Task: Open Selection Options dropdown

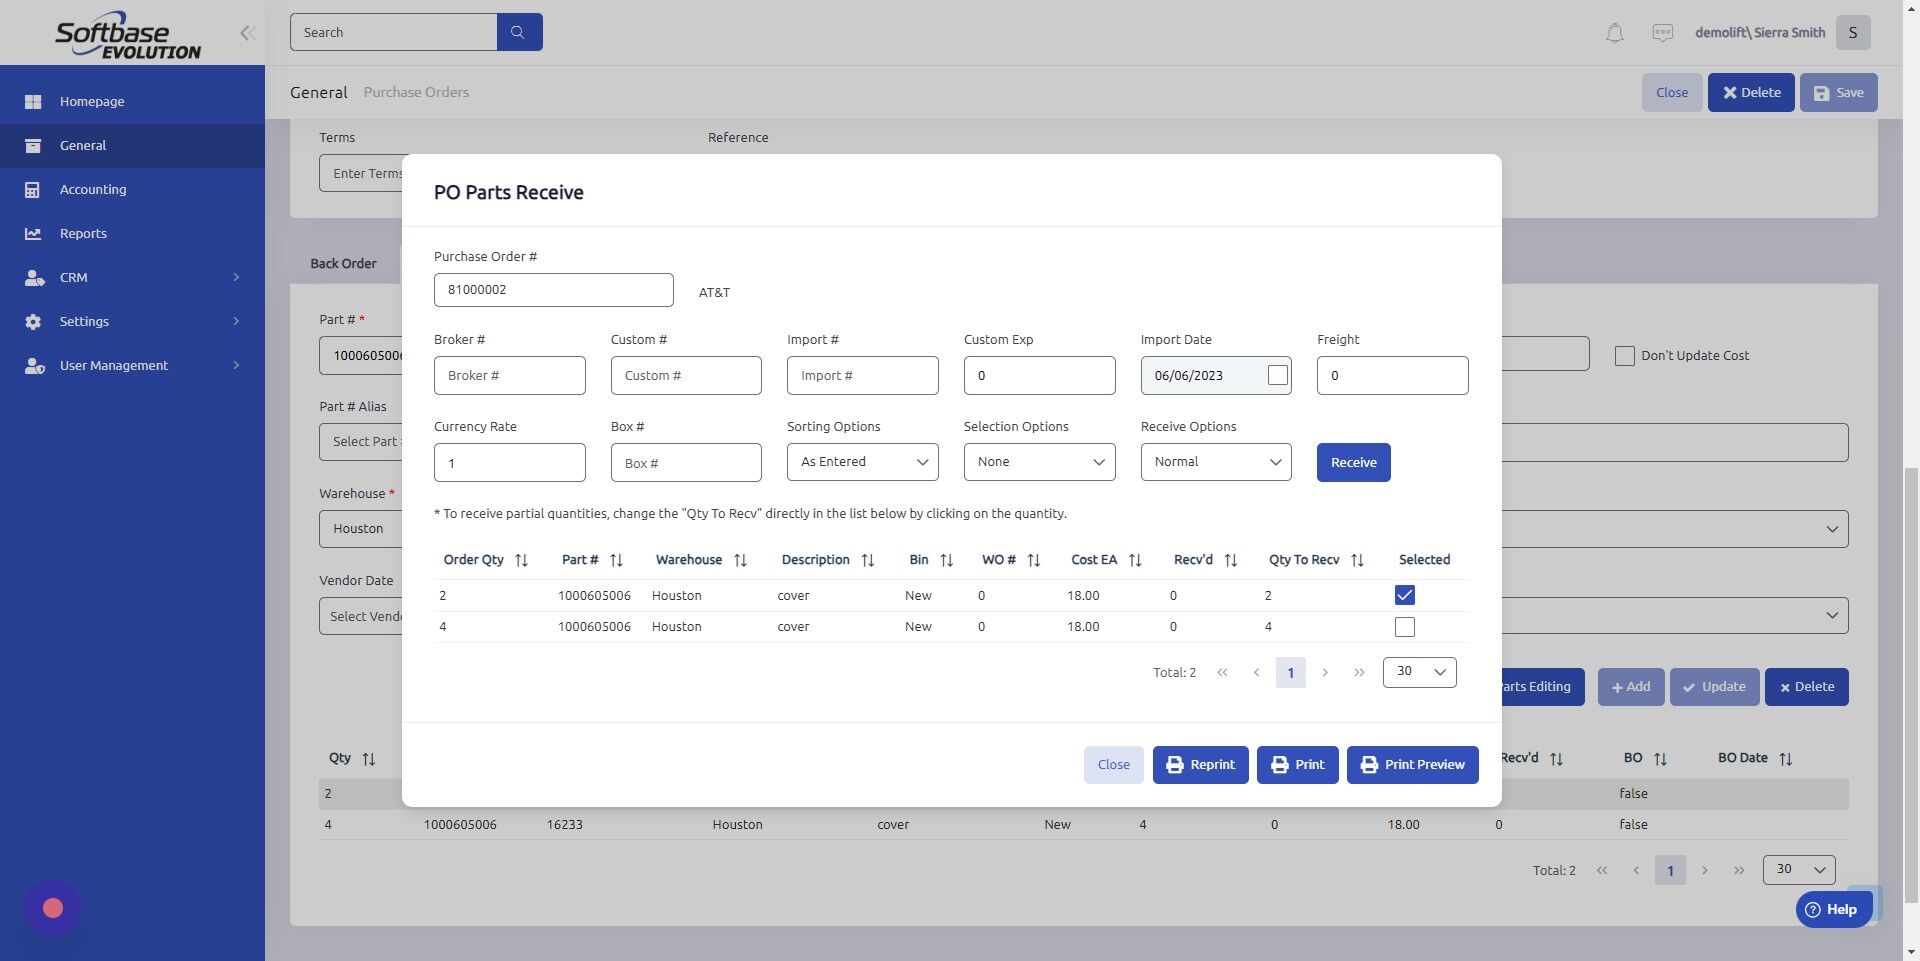Action: click(x=1039, y=462)
